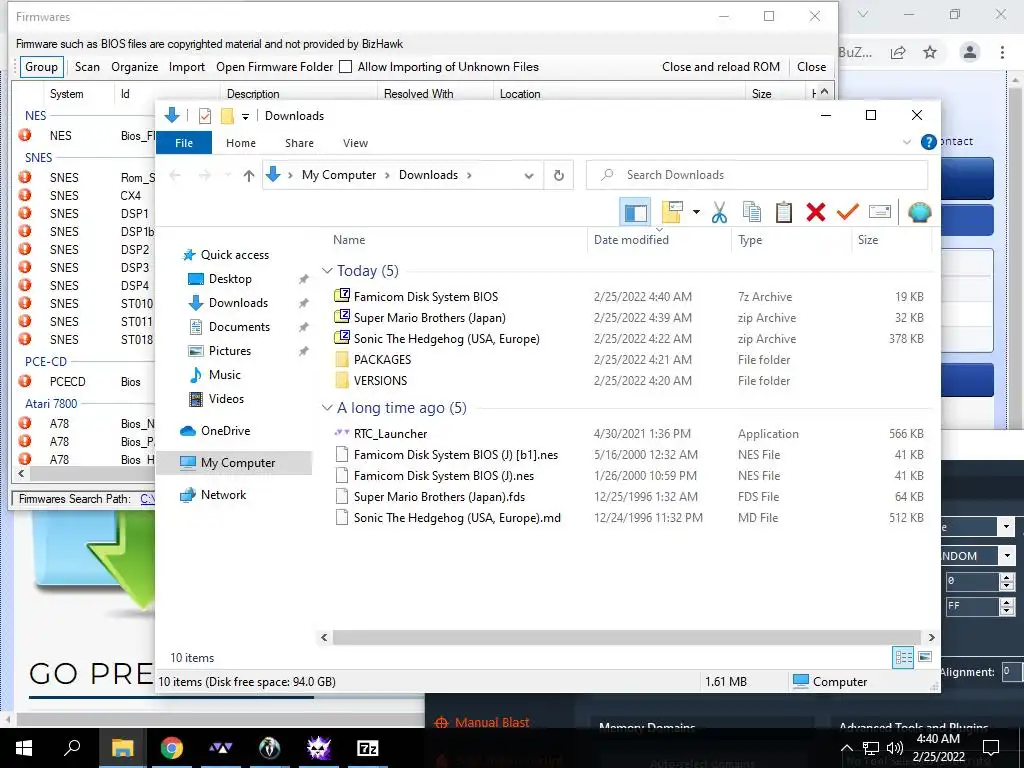This screenshot has height=768, width=1024.
Task: Switch to large icons view in status bar
Action: [x=925, y=657]
